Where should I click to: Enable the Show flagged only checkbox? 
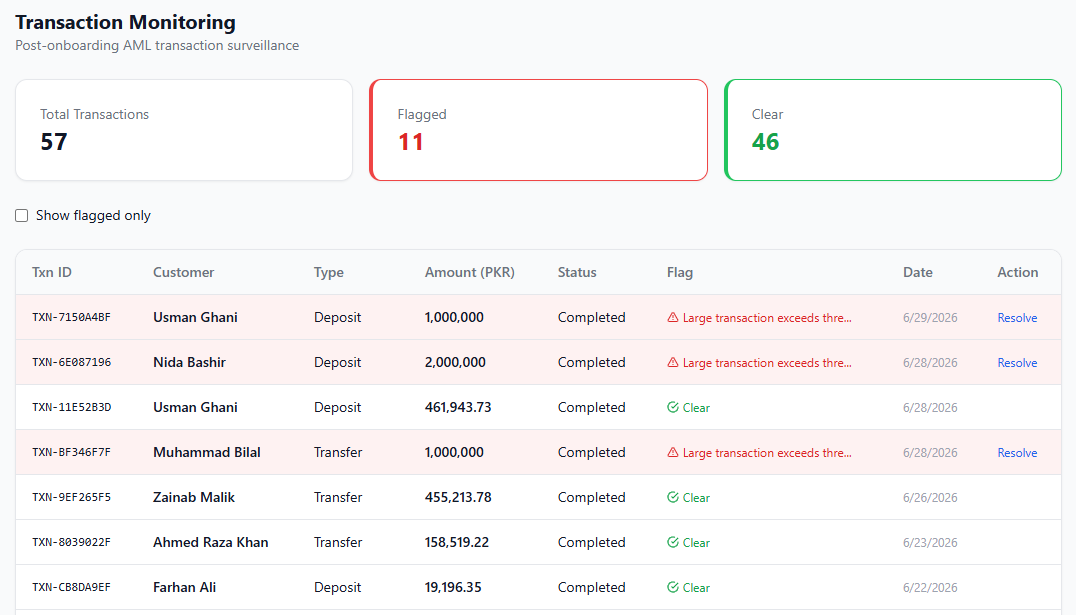pos(22,216)
